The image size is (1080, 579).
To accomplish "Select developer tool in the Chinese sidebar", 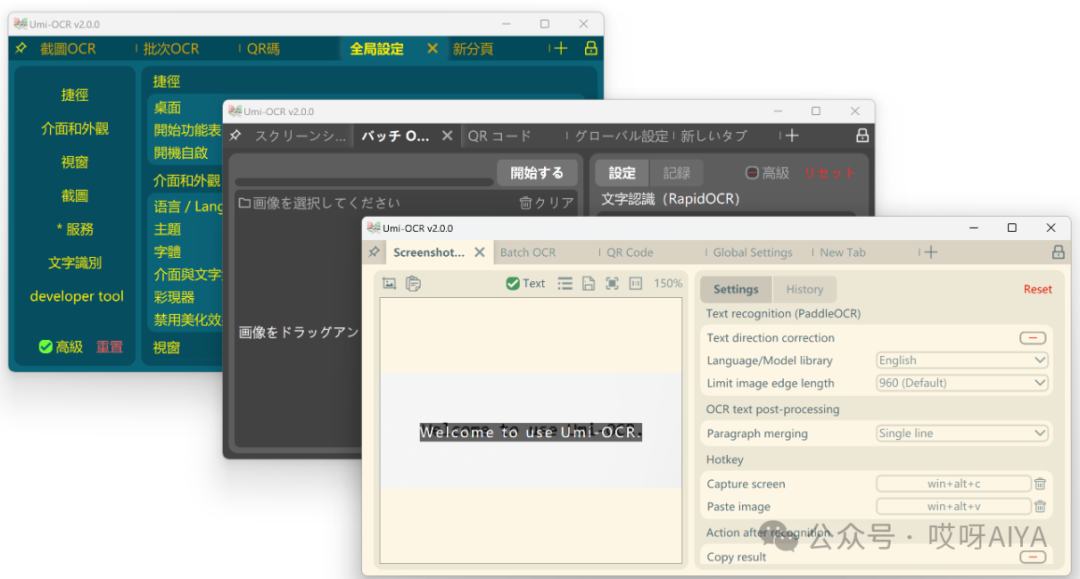I will 76,296.
